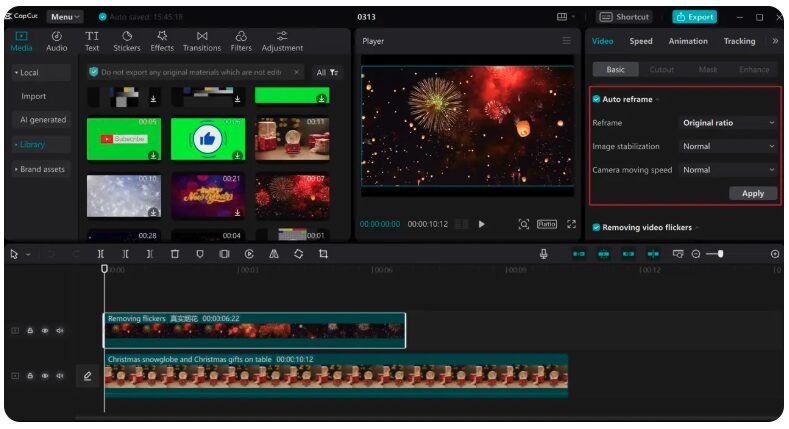Click the mirror flip icon in timeline toolbar

click(274, 254)
